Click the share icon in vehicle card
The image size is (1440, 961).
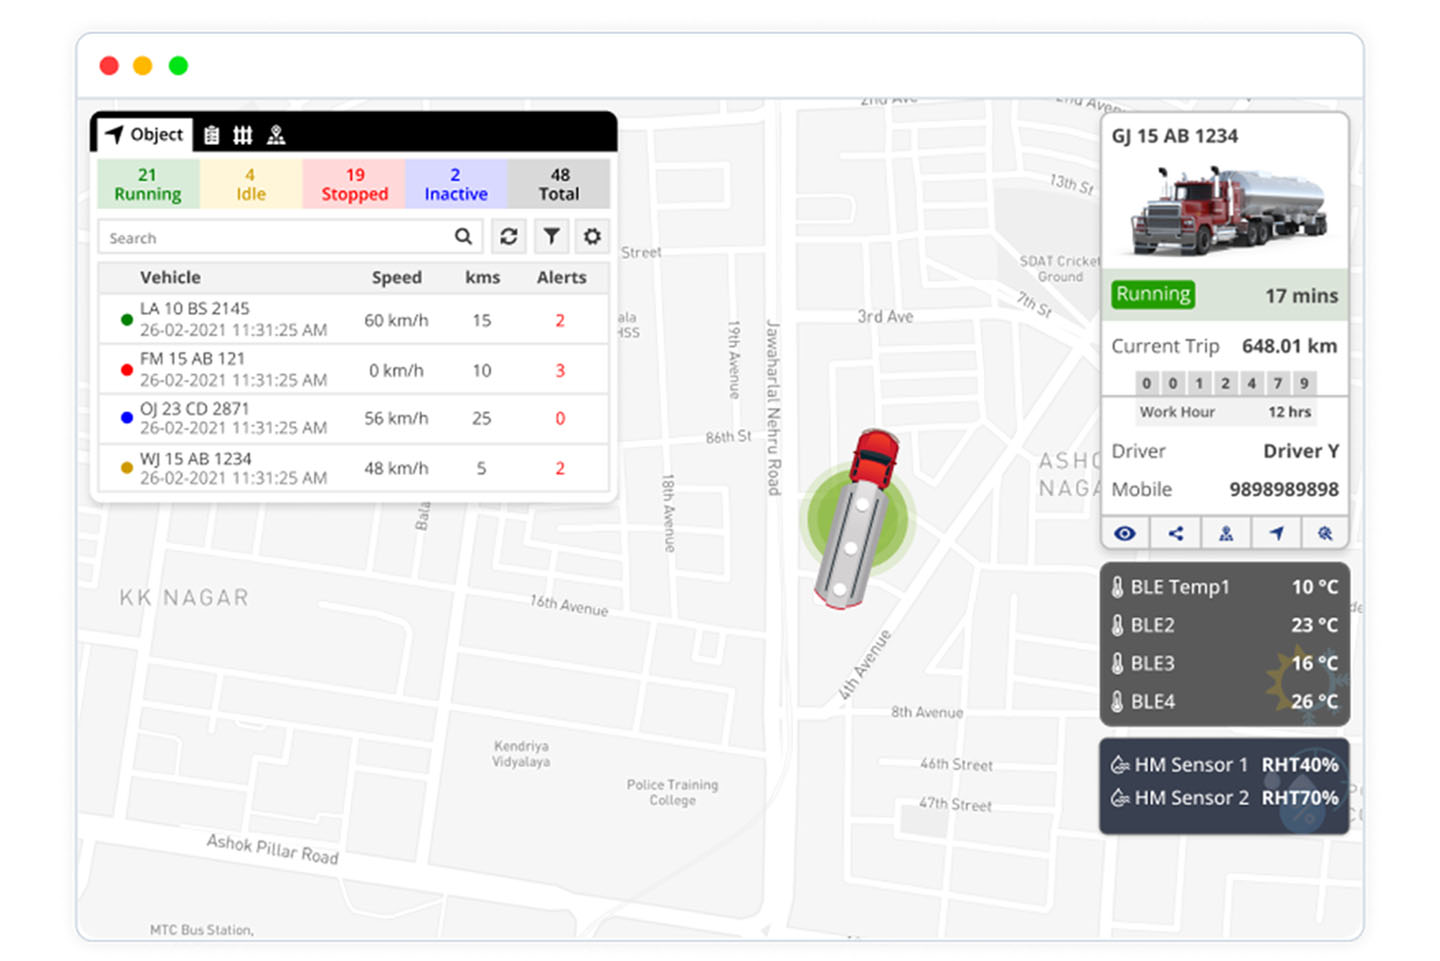pos(1176,533)
